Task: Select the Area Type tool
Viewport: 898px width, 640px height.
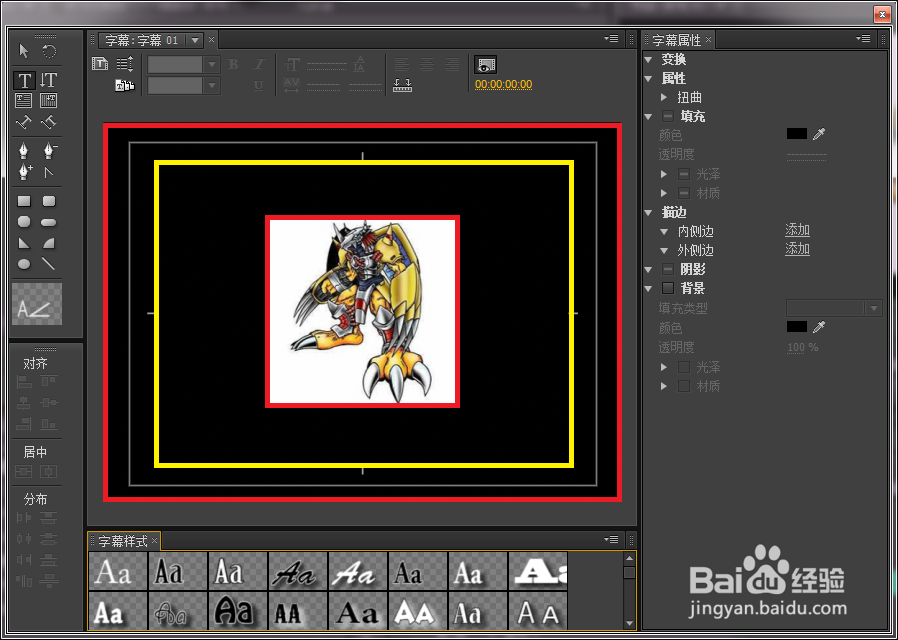Action: 23,101
